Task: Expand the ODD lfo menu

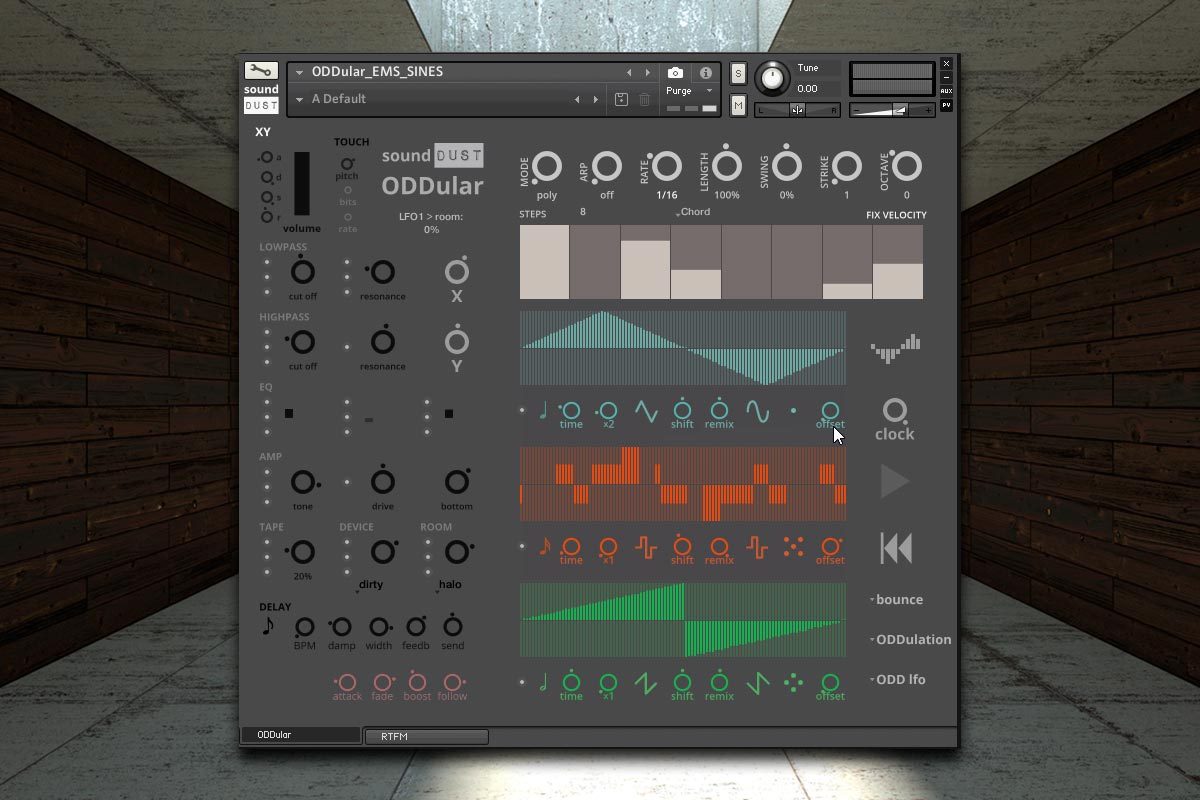Action: [897, 680]
